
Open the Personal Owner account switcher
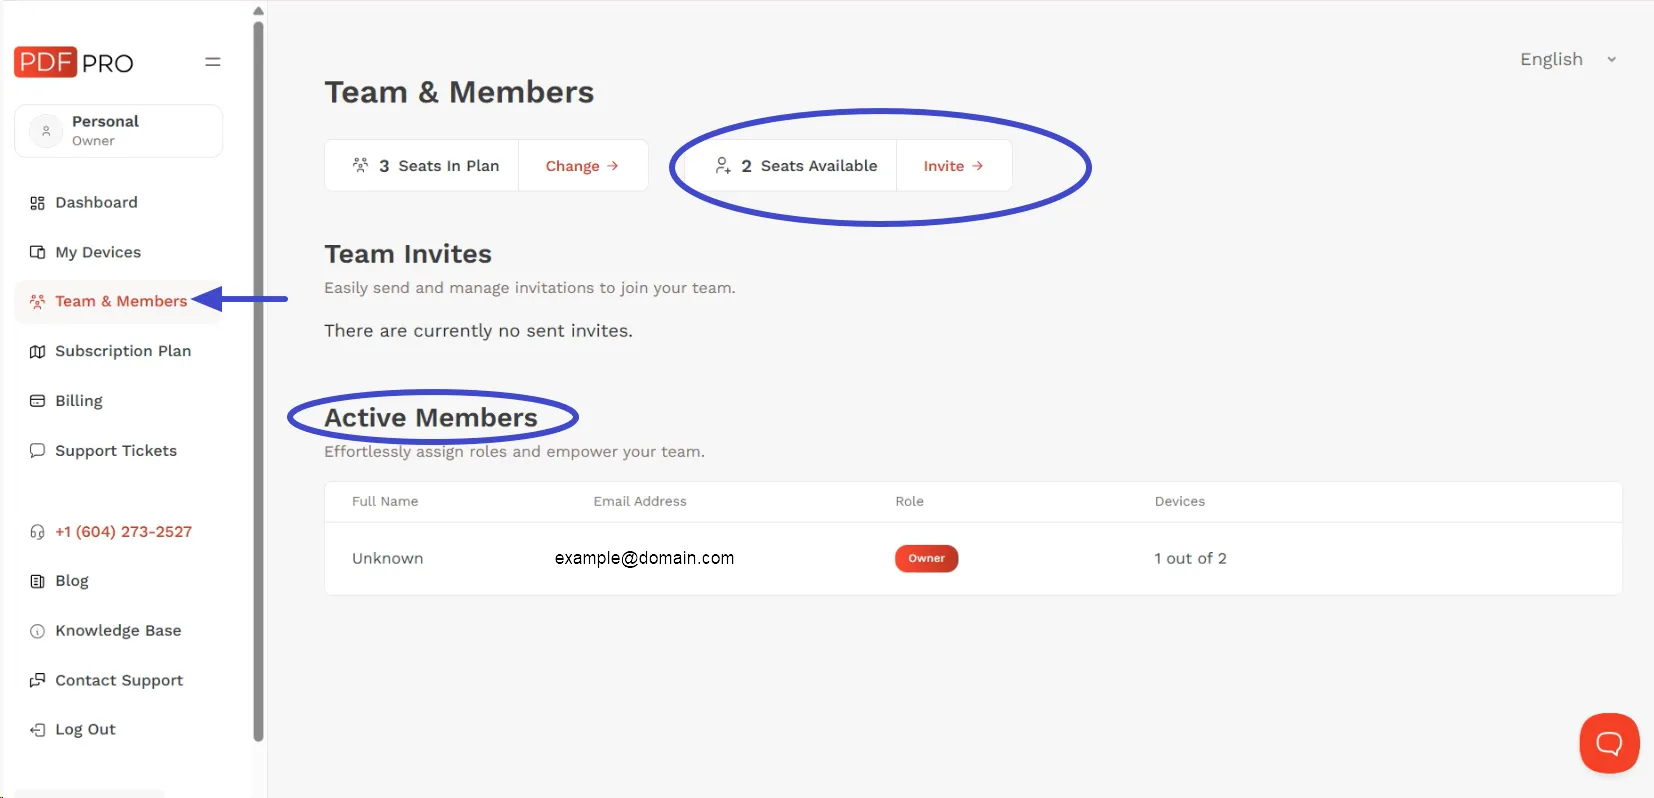pos(118,131)
